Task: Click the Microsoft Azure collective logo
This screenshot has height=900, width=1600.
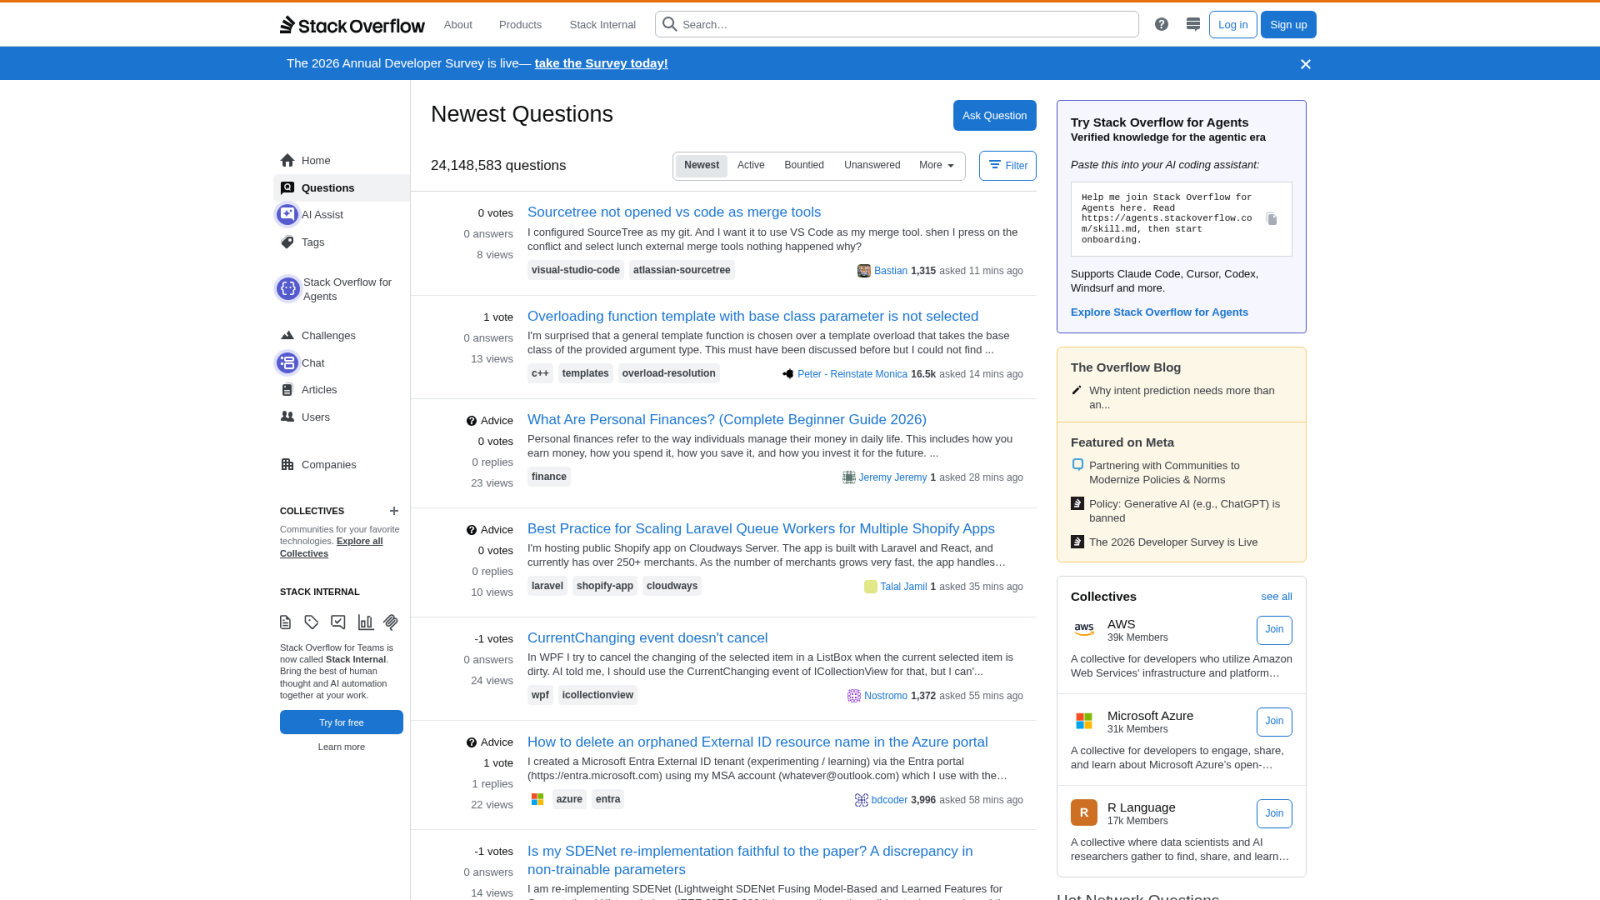Action: pyautogui.click(x=1084, y=721)
